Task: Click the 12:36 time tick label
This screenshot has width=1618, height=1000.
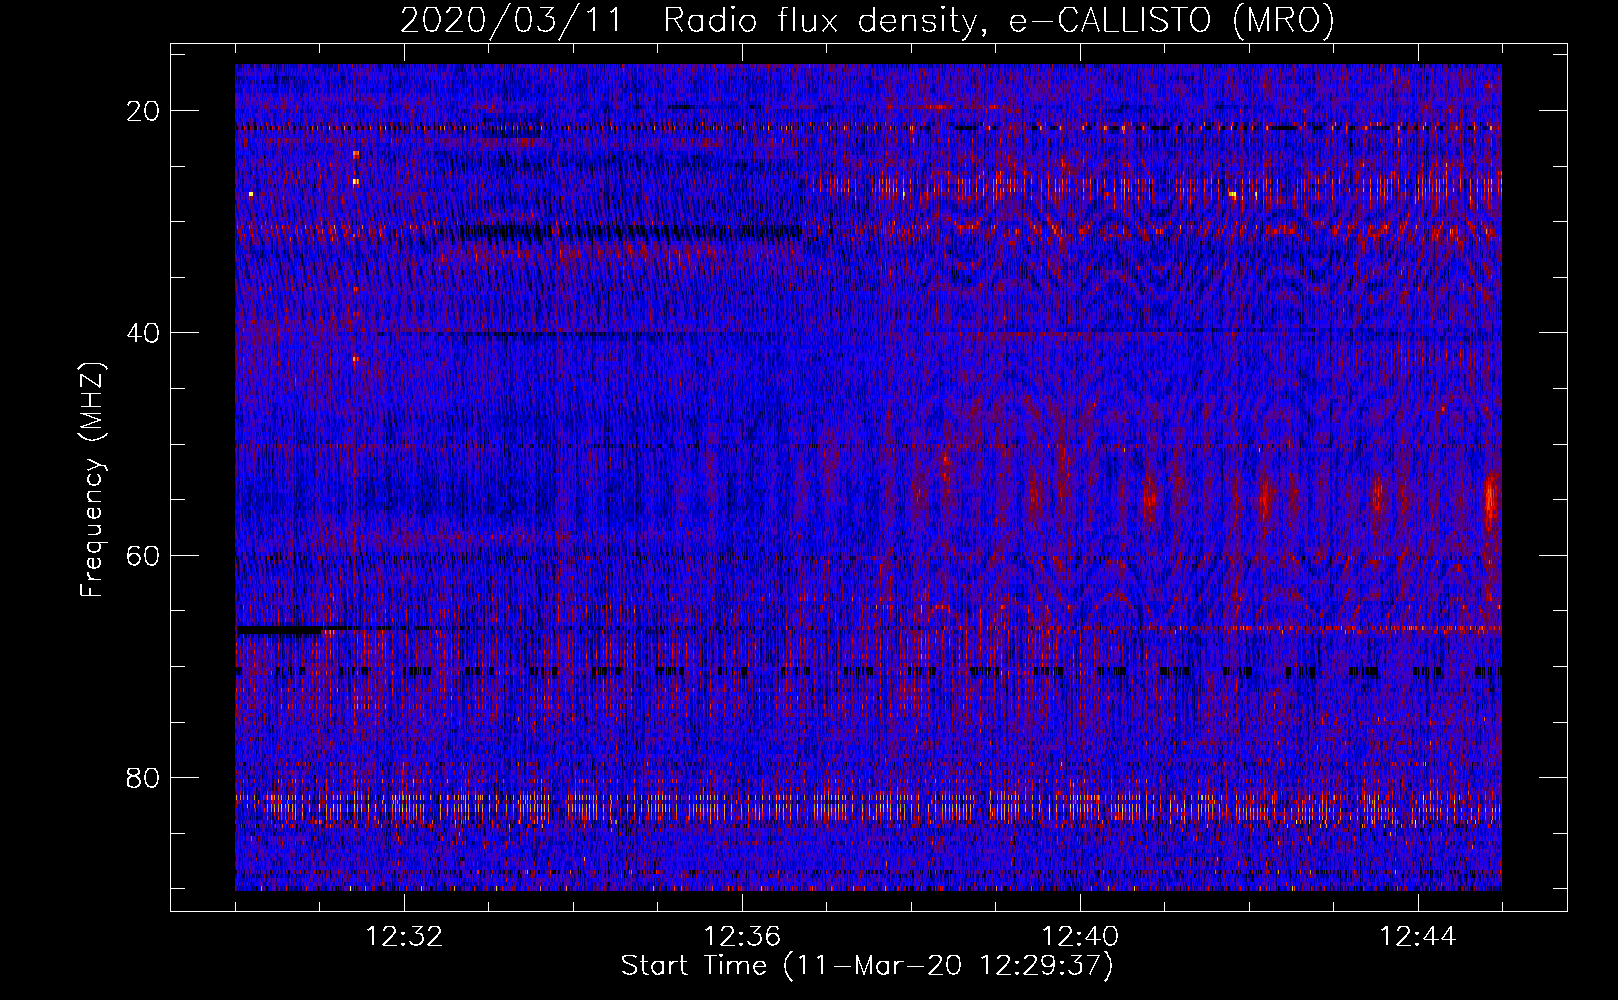Action: click(742, 937)
